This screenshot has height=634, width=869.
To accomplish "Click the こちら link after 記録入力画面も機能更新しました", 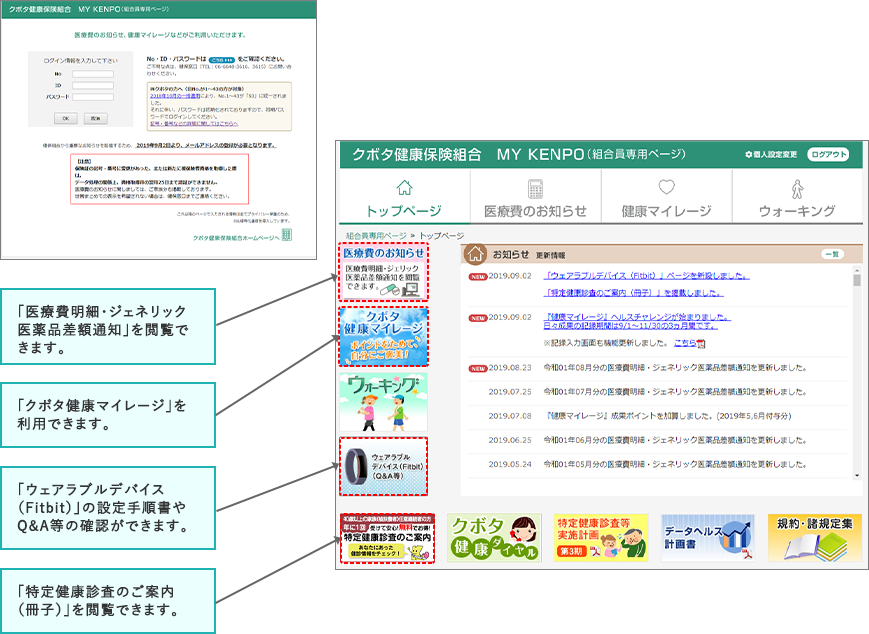I will 685,343.
